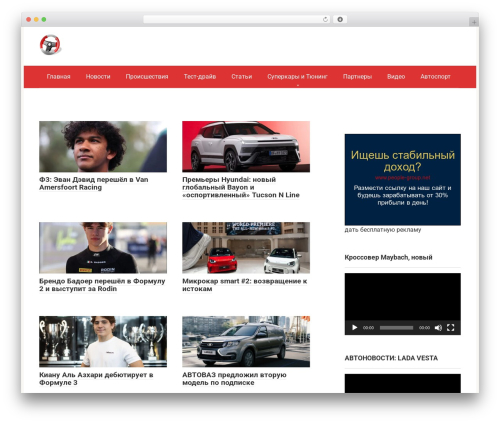Click the АВТОНОВОСТИ: LADA VESTA heading
Screen dimensions: 500x423
point(391,358)
